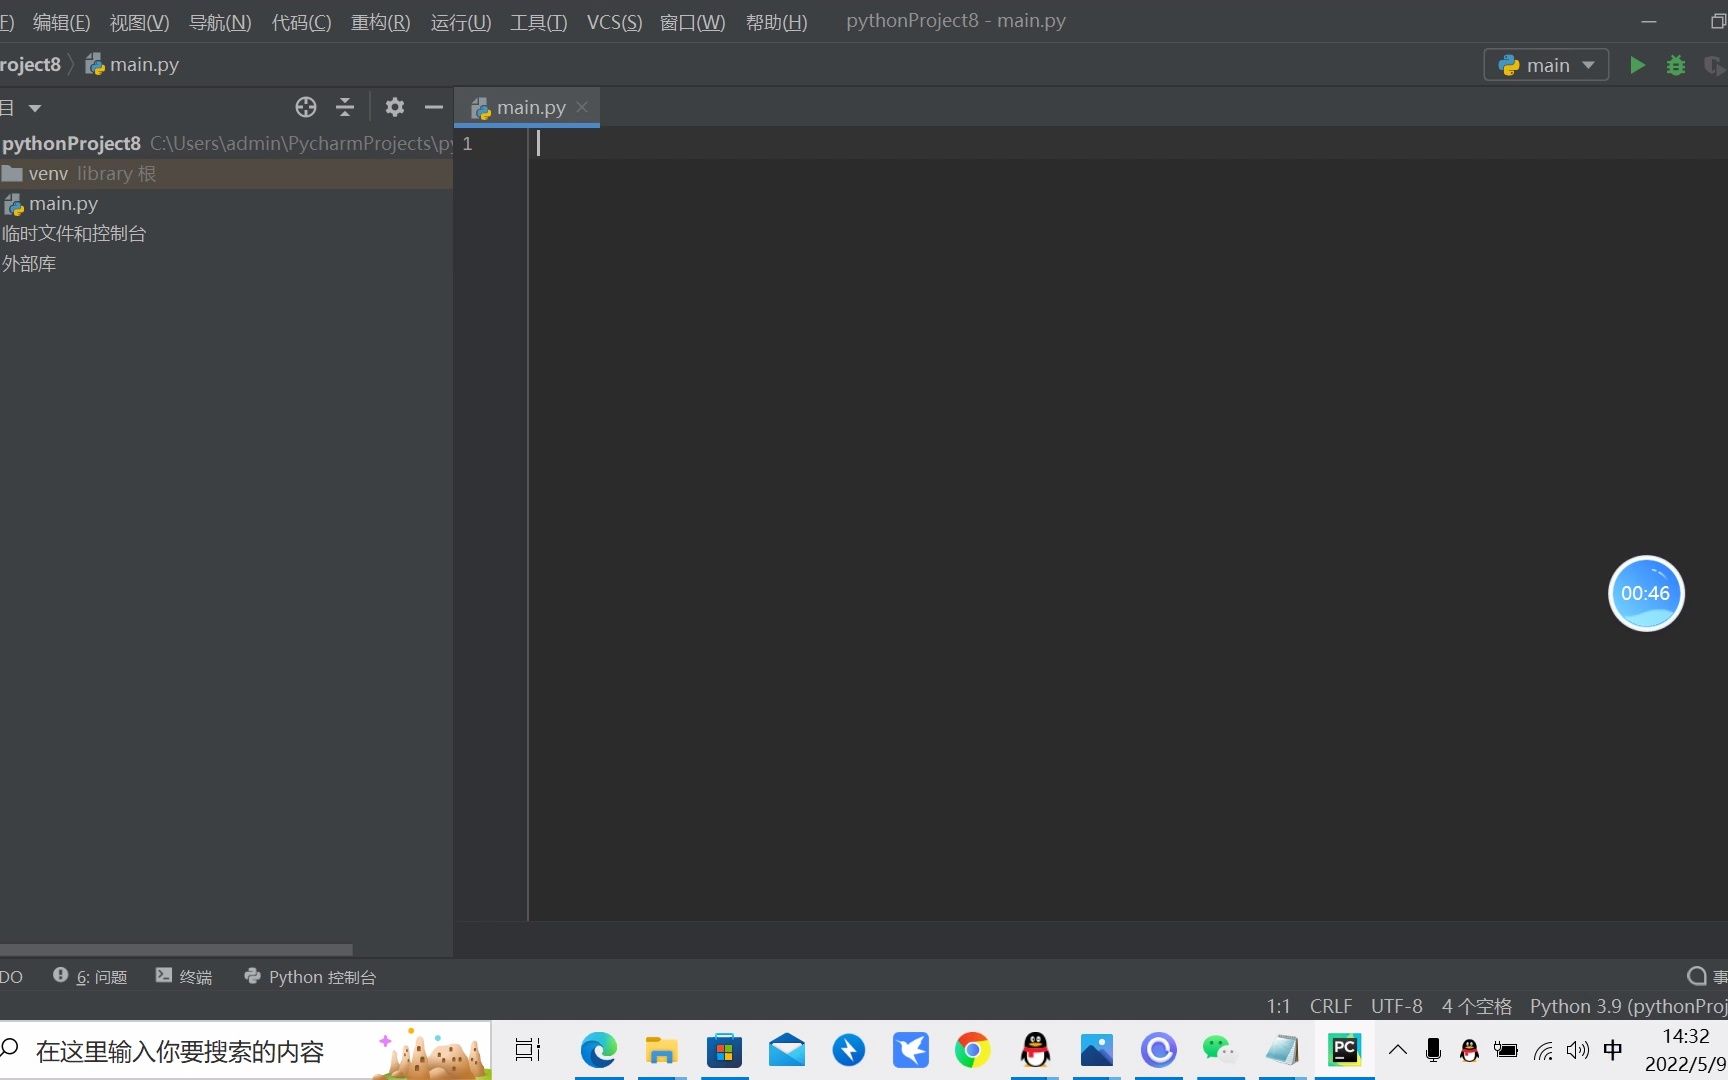The height and width of the screenshot is (1080, 1728).
Task: Open volume control in system tray
Action: [x=1578, y=1050]
